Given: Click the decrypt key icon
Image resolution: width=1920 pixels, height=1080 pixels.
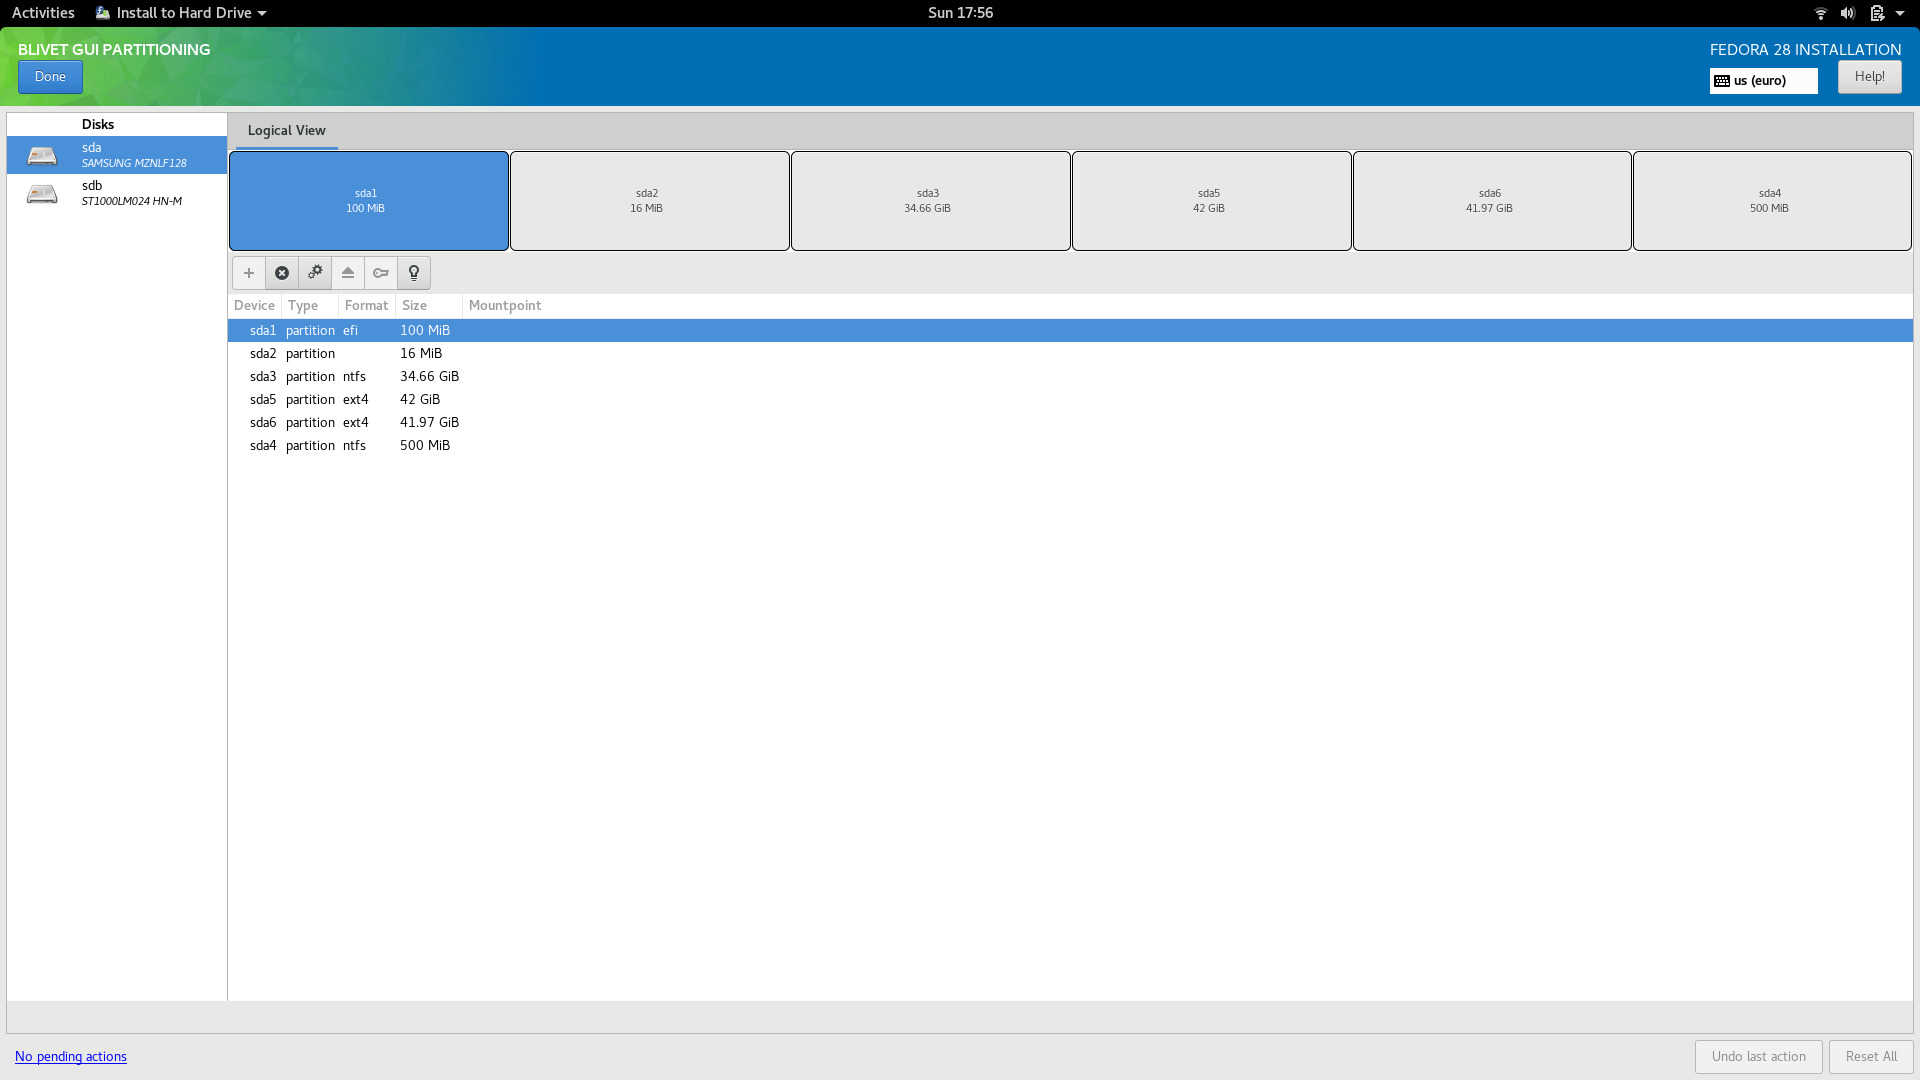Looking at the screenshot, I should 381,273.
